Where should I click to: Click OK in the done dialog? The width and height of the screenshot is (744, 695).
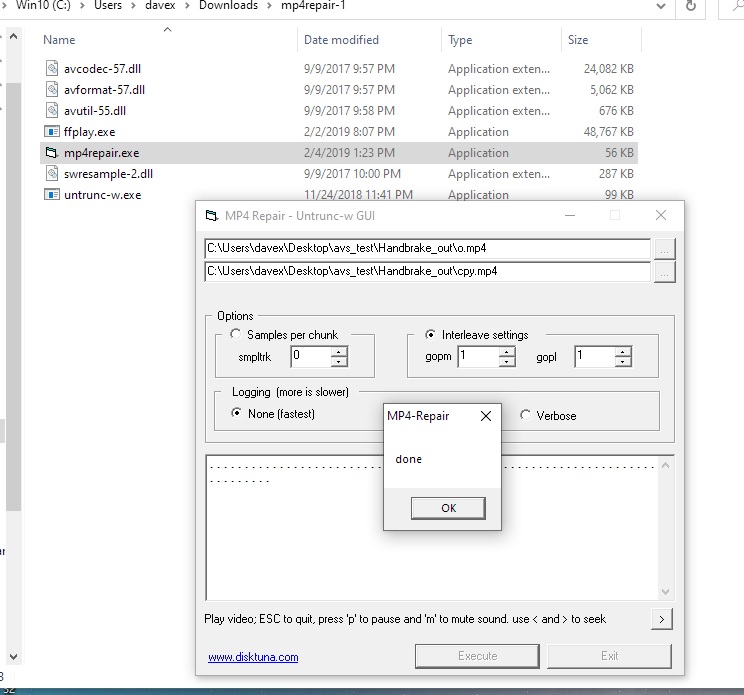pyautogui.click(x=448, y=508)
